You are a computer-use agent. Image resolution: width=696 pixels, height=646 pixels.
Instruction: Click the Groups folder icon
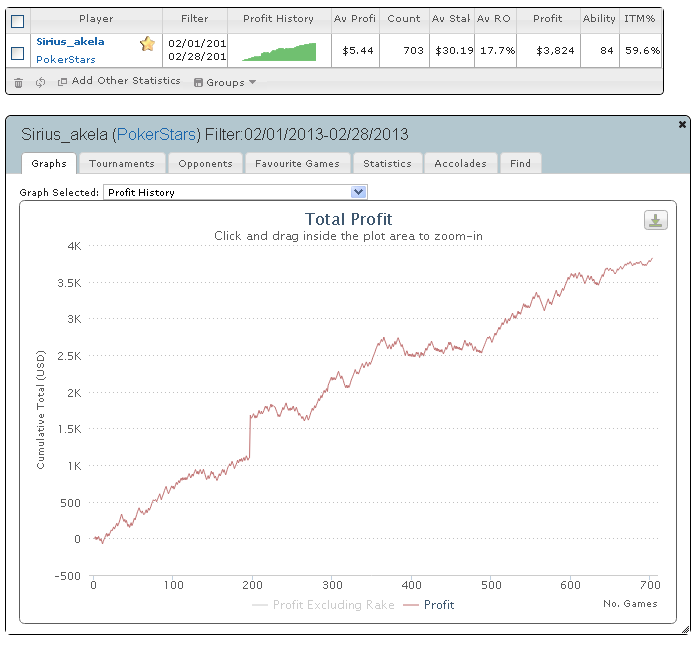pyautogui.click(x=198, y=82)
